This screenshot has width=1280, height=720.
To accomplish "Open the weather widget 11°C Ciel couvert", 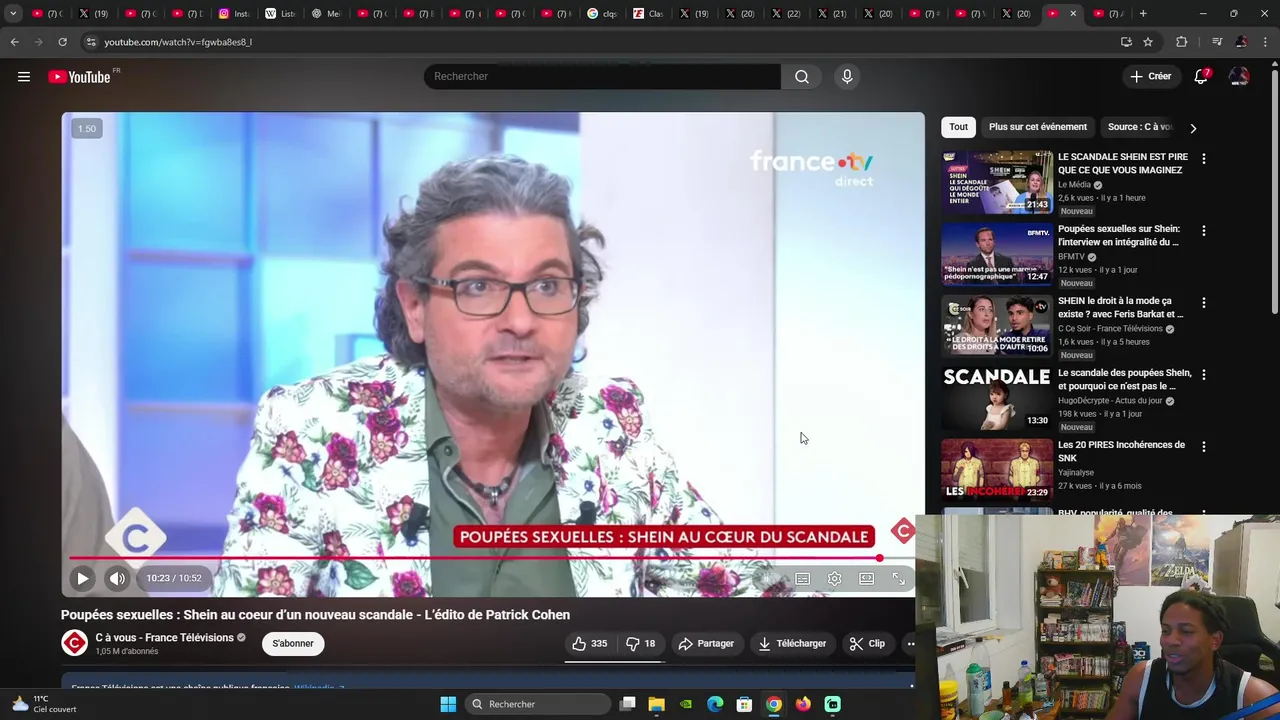I will (x=45, y=704).
